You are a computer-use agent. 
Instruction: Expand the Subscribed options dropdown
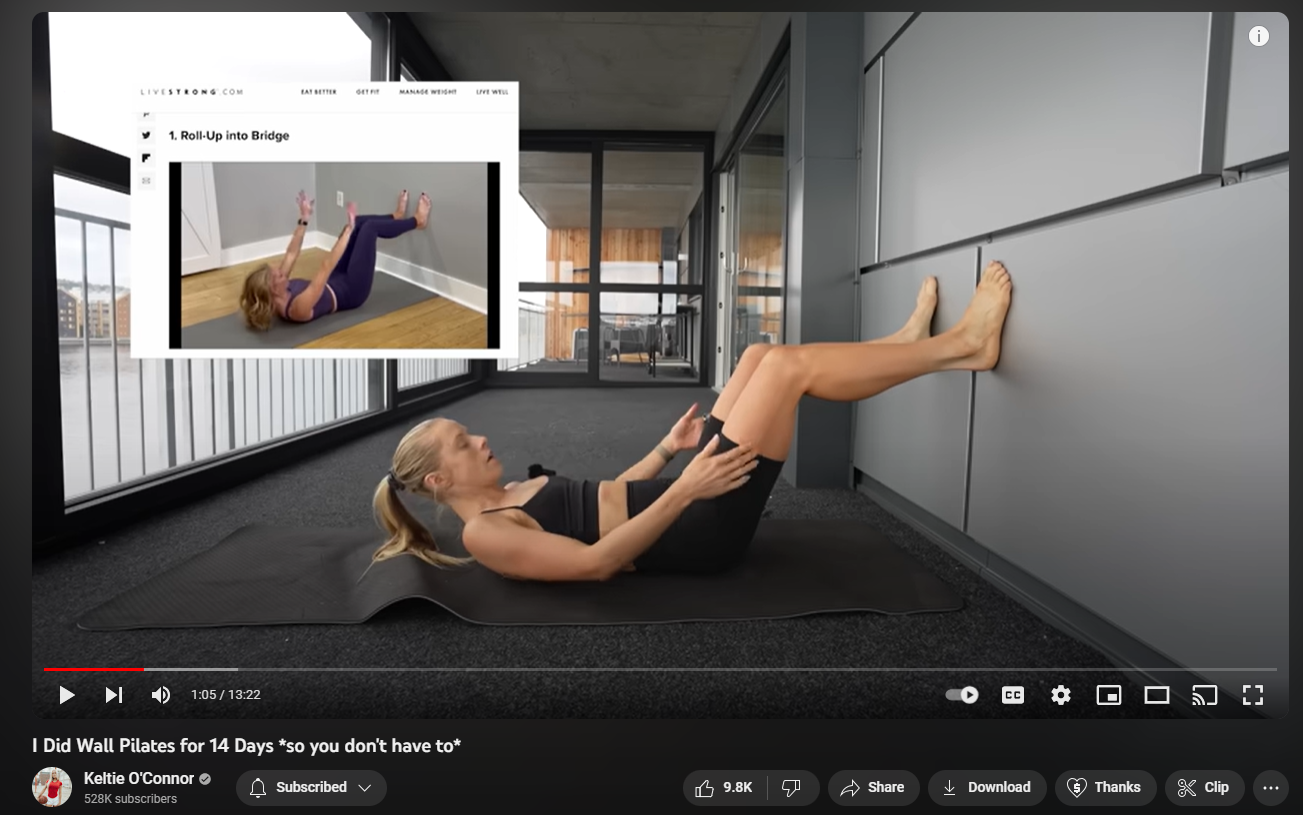311,787
